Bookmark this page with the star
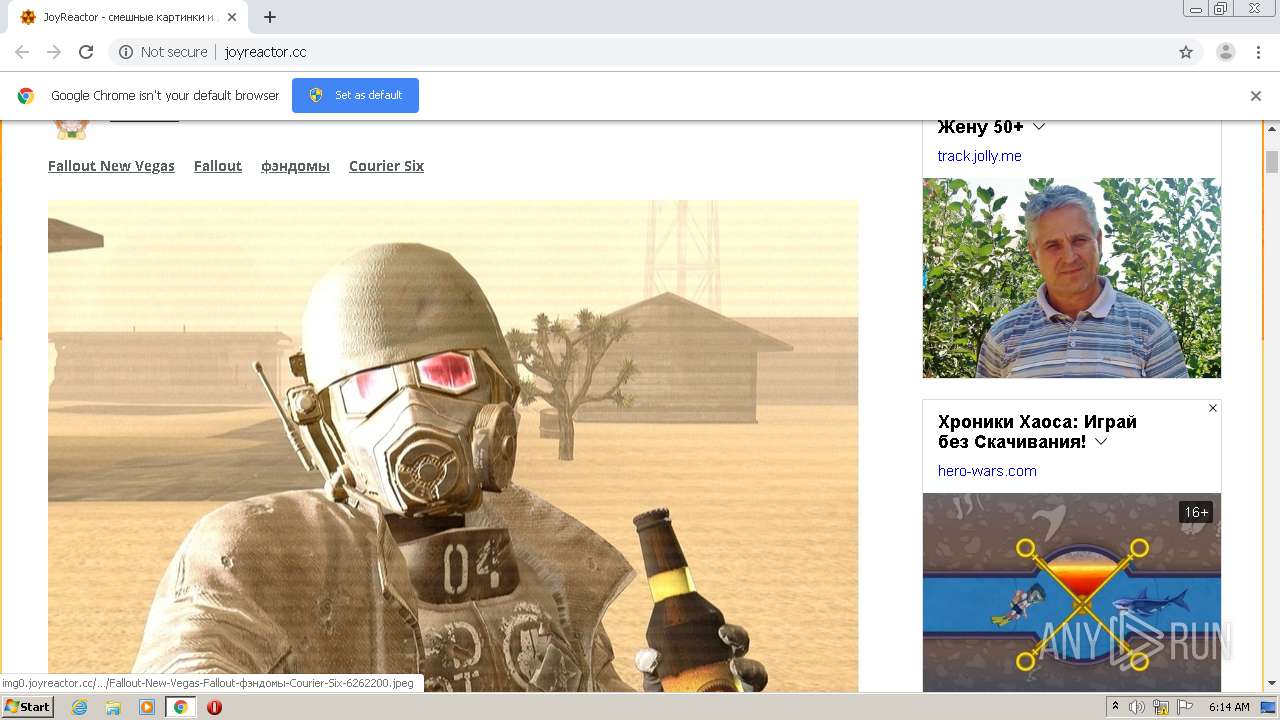The width and height of the screenshot is (1280, 720). tap(1186, 52)
